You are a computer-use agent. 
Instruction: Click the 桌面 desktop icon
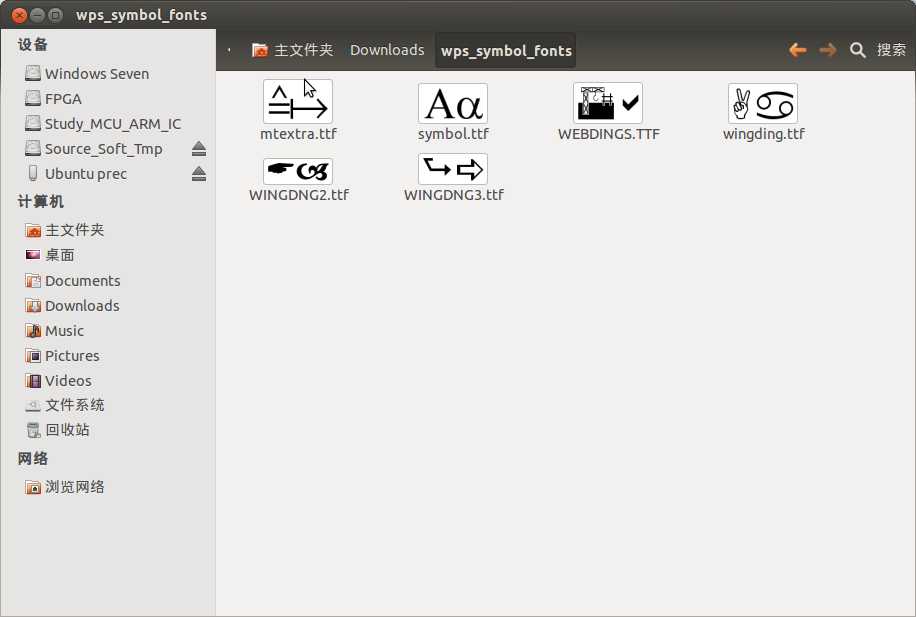[33, 255]
